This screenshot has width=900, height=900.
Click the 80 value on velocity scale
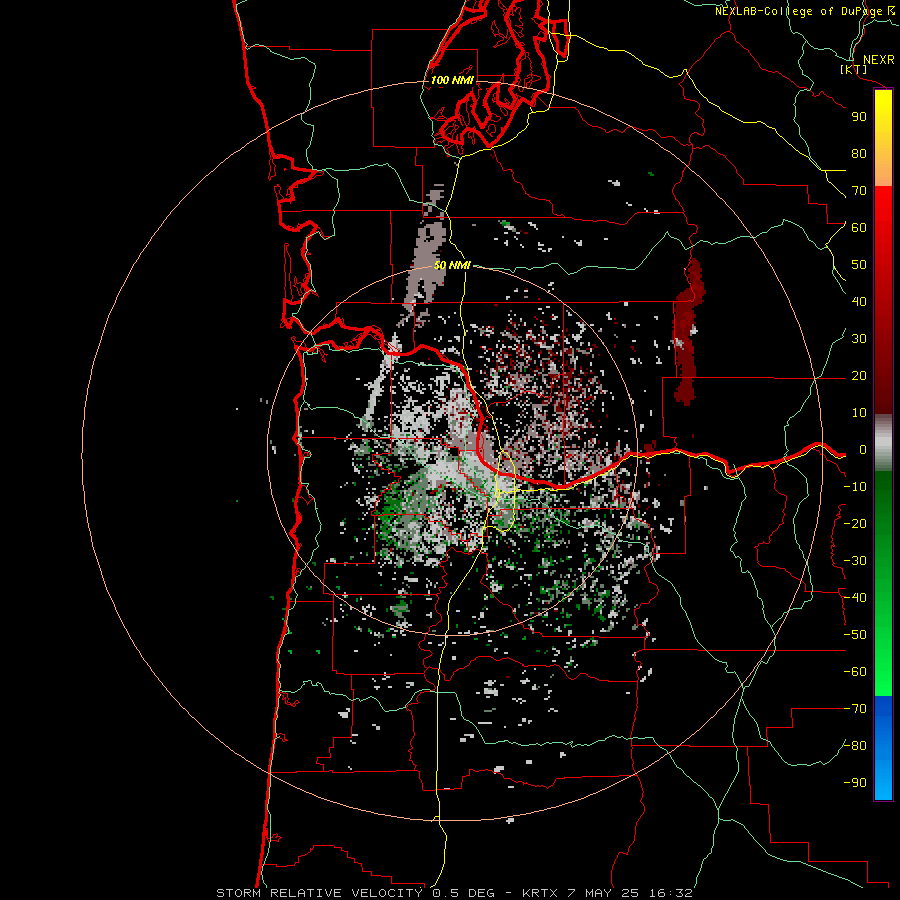tap(859, 153)
